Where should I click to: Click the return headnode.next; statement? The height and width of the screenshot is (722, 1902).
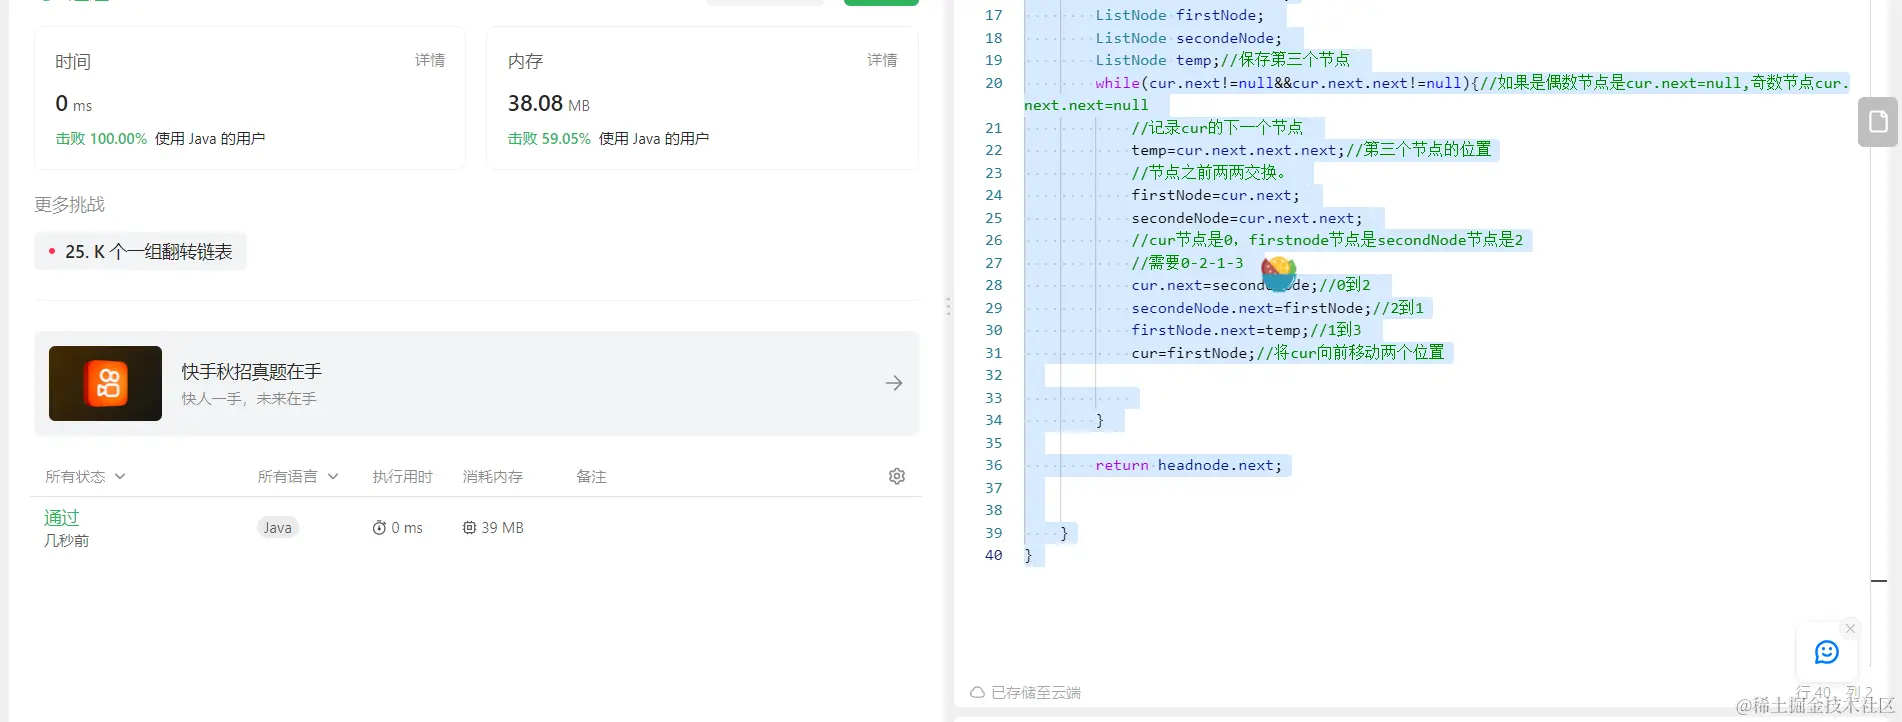1188,465
